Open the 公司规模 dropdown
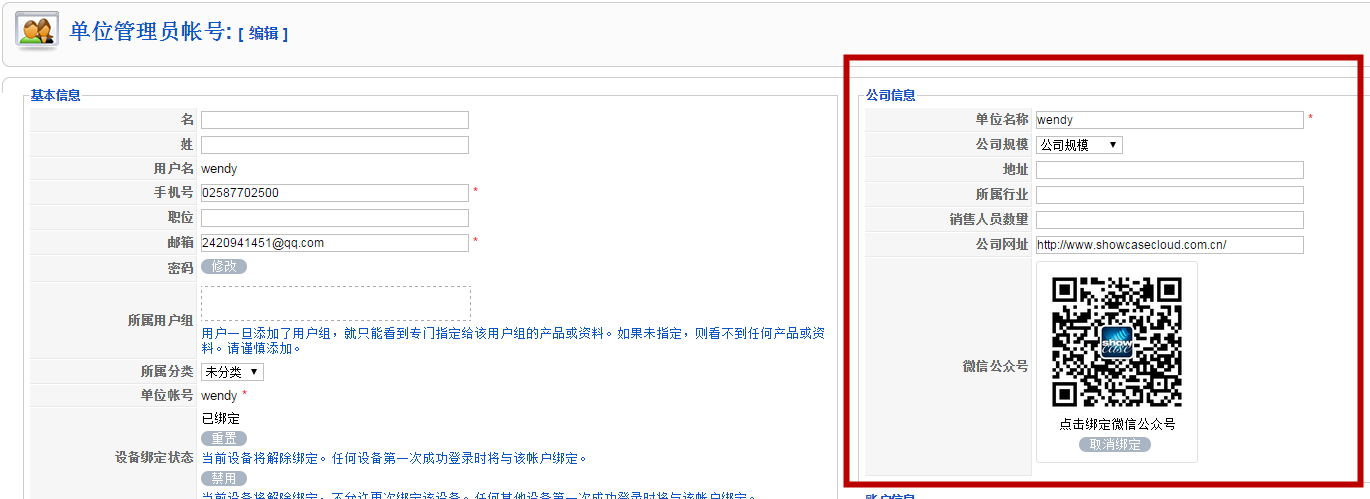This screenshot has height=499, width=1370. pyautogui.click(x=1079, y=145)
